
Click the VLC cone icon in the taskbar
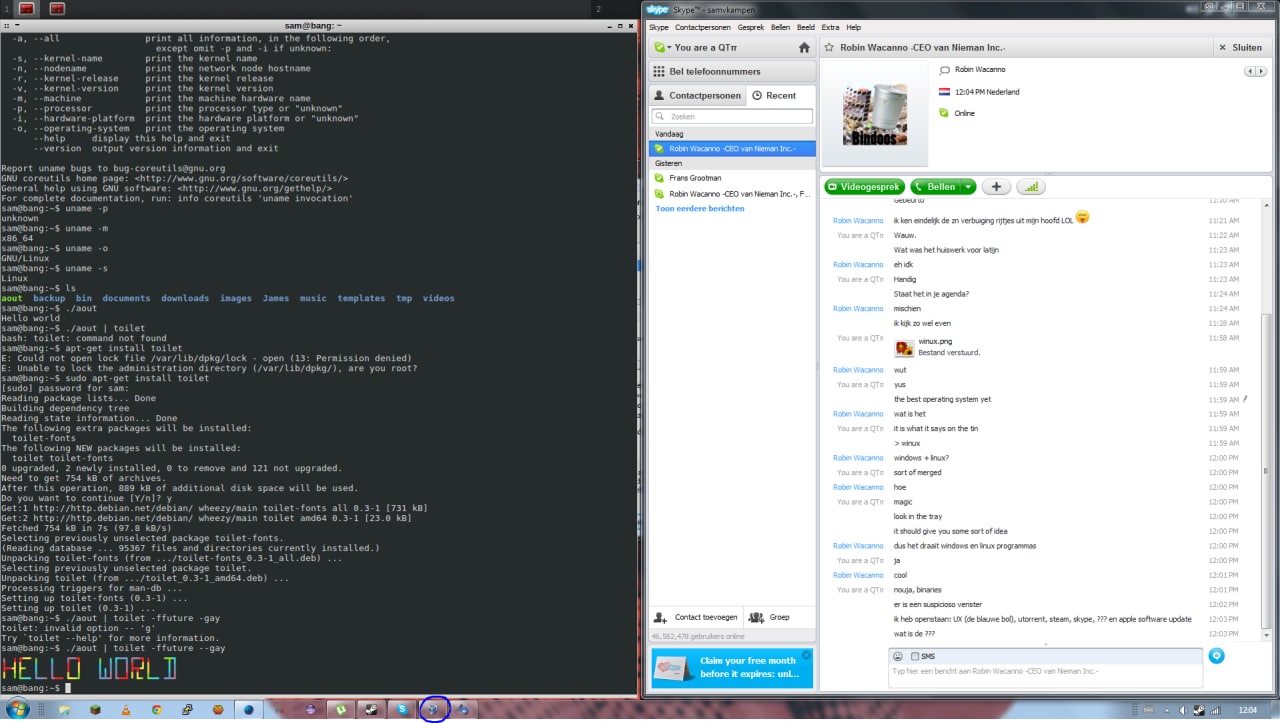coord(126,709)
